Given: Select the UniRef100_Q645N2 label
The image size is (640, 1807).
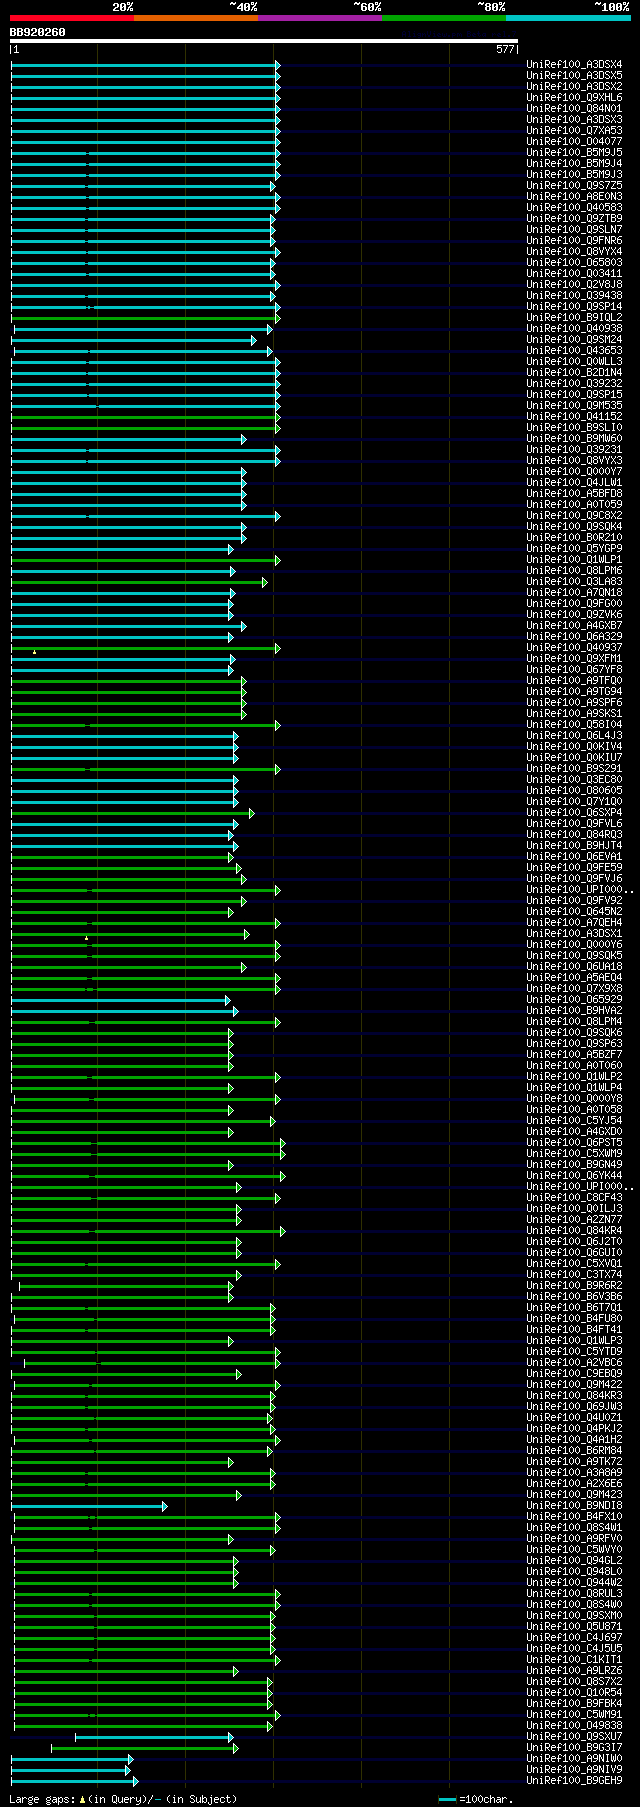Looking at the screenshot, I should [574, 912].
